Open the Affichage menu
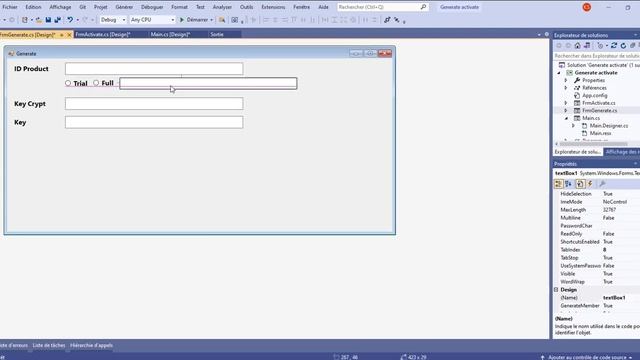 pos(60,7)
